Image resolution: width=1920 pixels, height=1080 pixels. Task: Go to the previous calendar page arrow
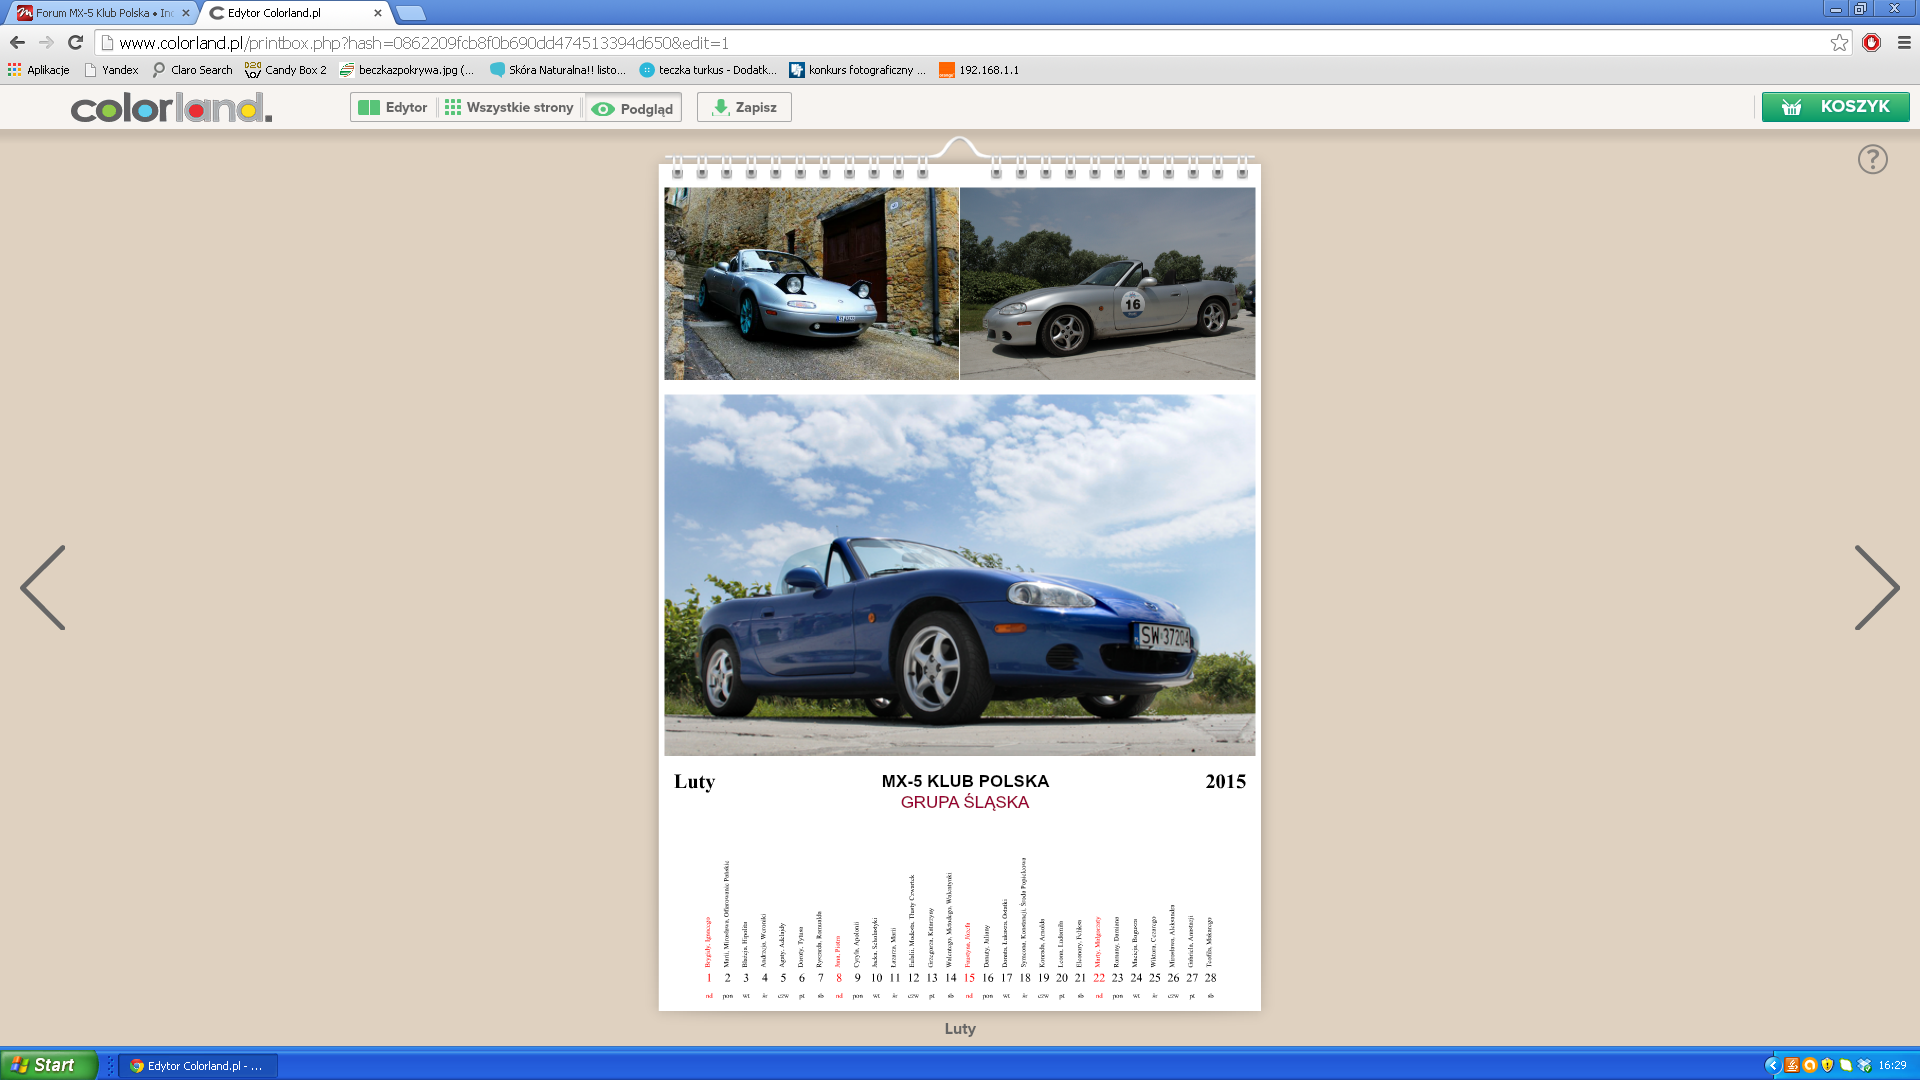[43, 587]
